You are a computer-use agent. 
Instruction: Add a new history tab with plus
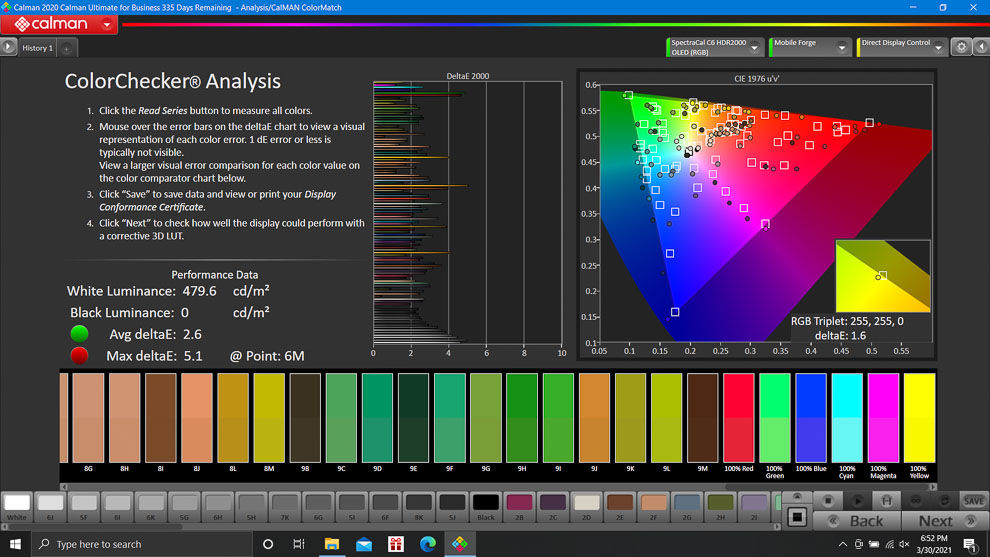click(66, 48)
